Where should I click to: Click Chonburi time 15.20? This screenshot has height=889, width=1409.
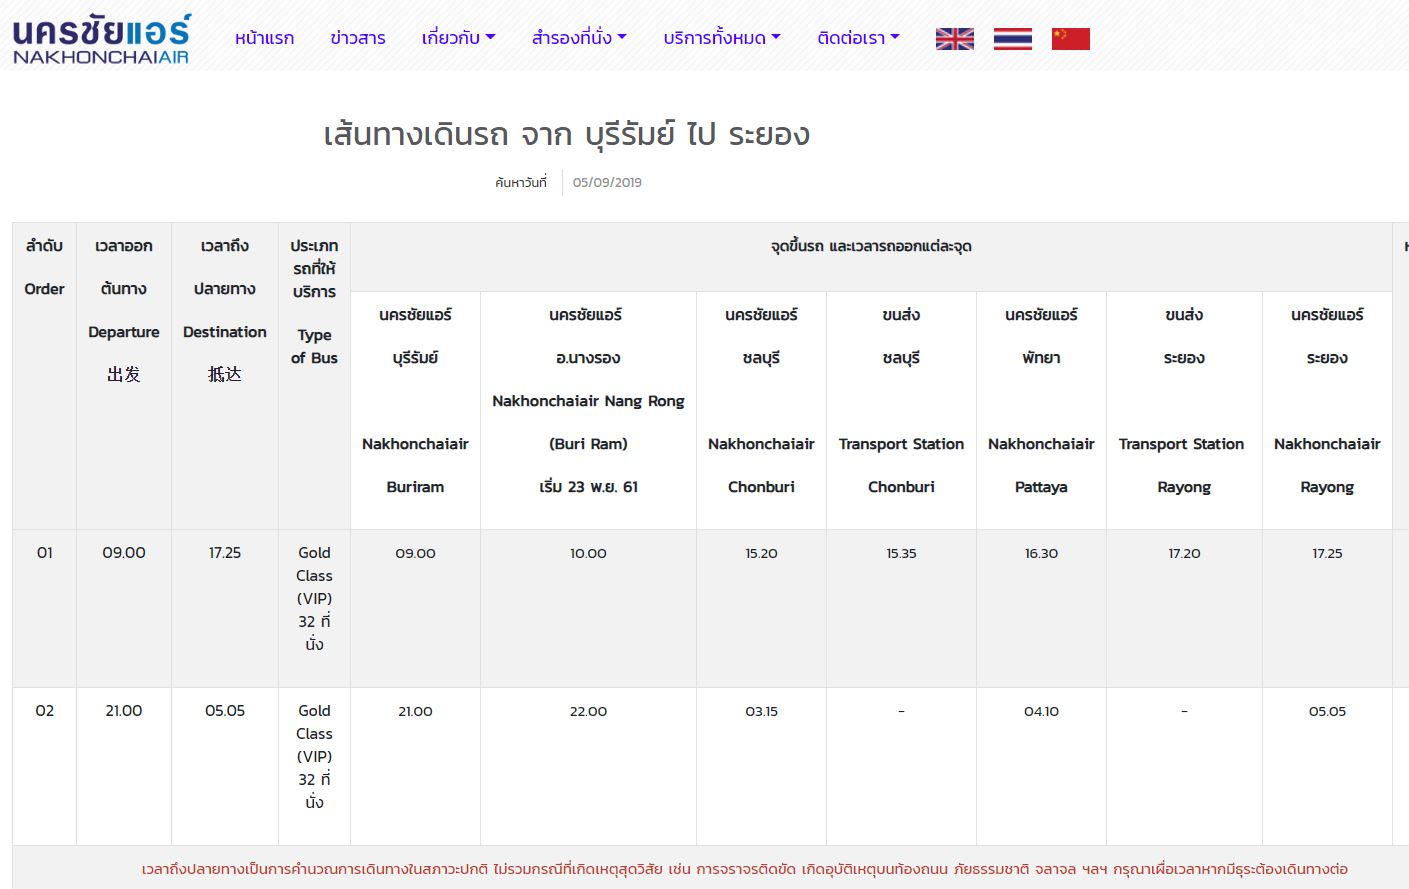(x=761, y=553)
